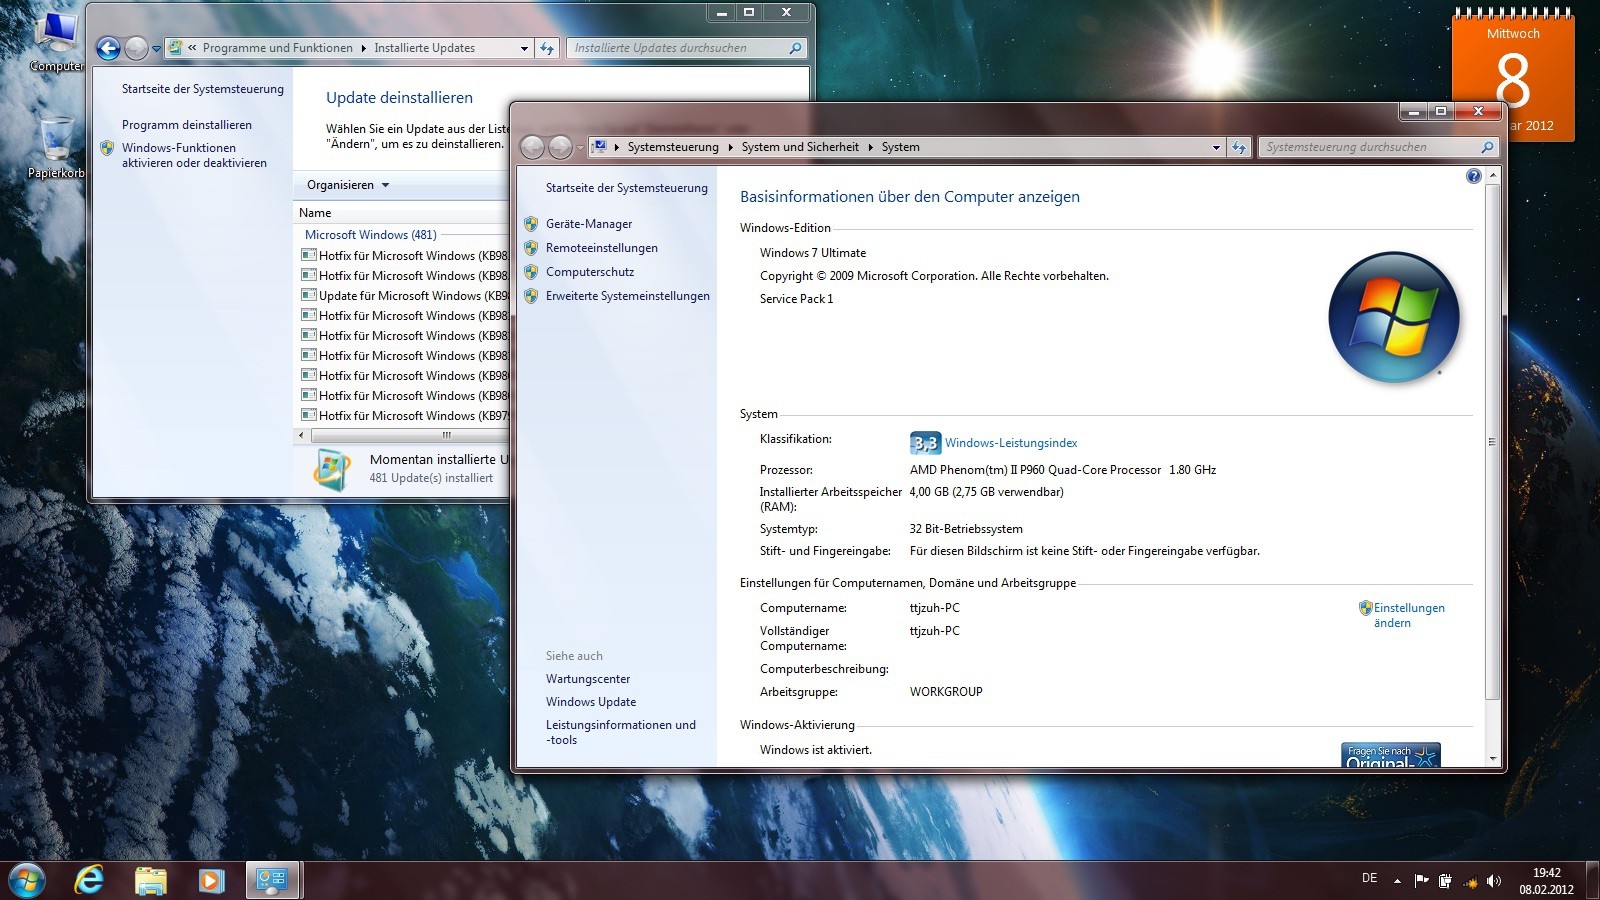
Task: Click the Original Microsoft Software badge
Action: (x=1391, y=755)
